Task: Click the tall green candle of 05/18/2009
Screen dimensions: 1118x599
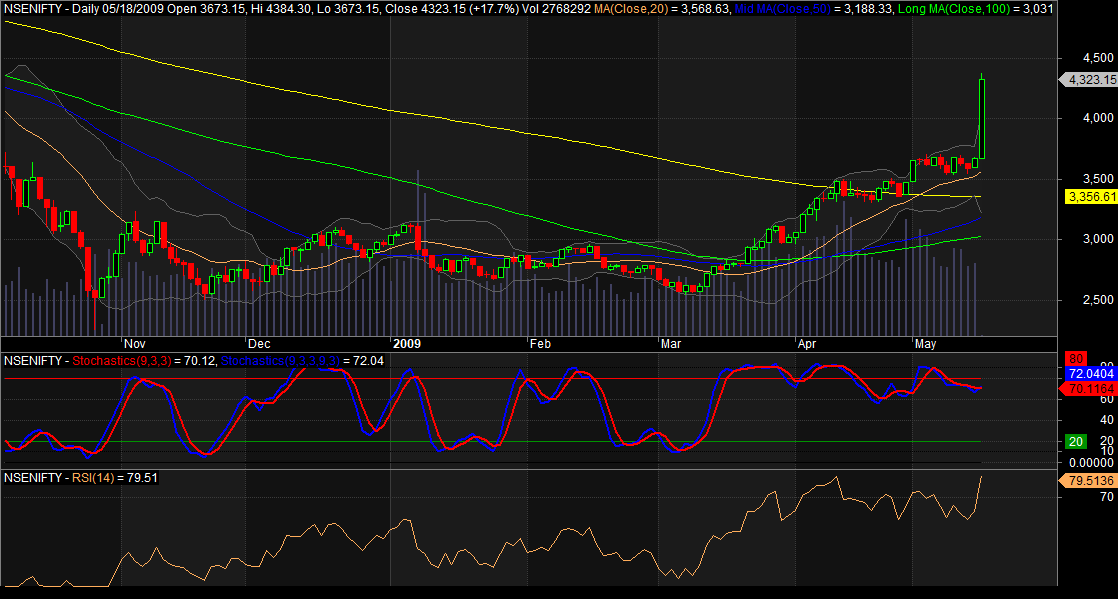Action: 982,118
